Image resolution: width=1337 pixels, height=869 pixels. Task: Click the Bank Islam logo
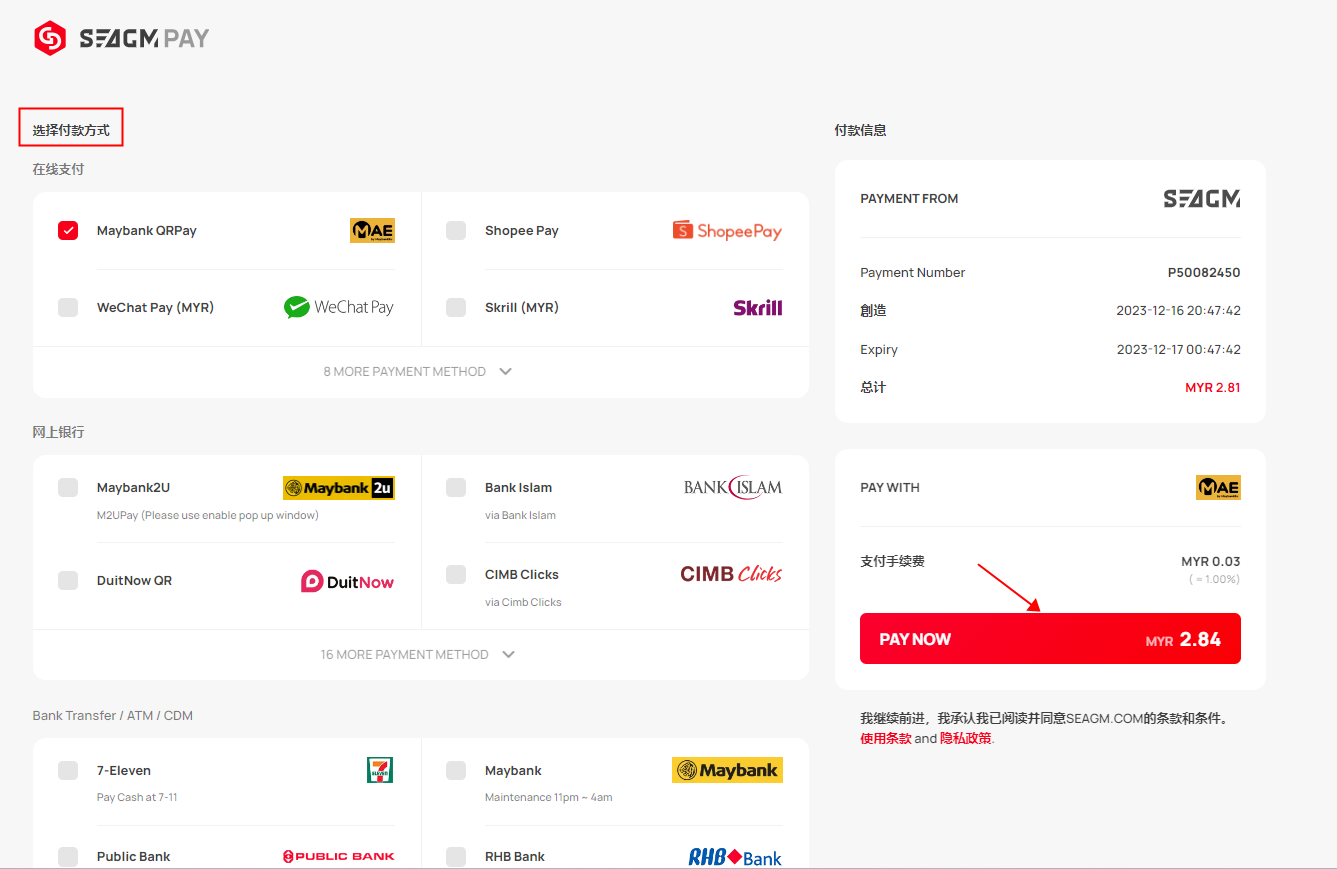point(733,488)
